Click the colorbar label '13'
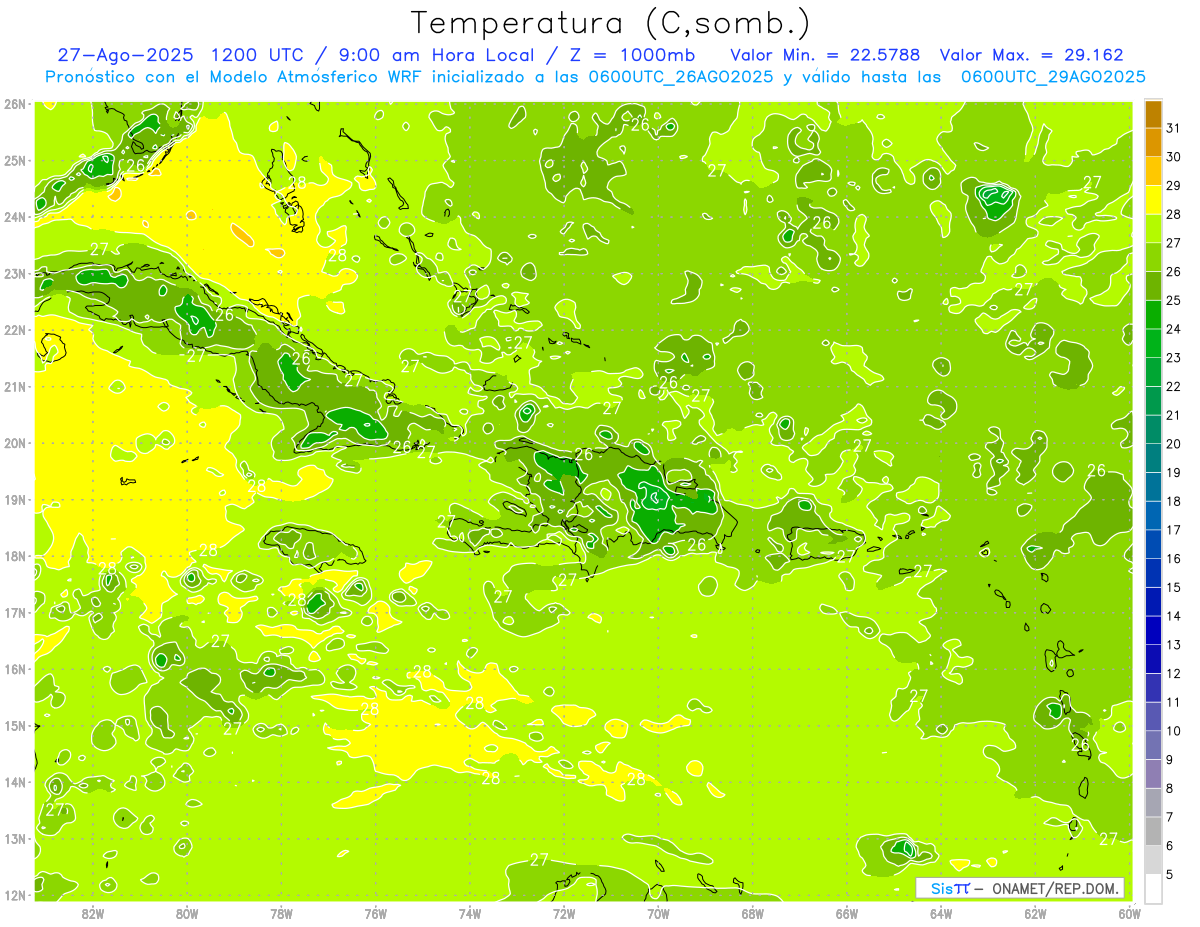The height and width of the screenshot is (927, 1200). click(1174, 645)
